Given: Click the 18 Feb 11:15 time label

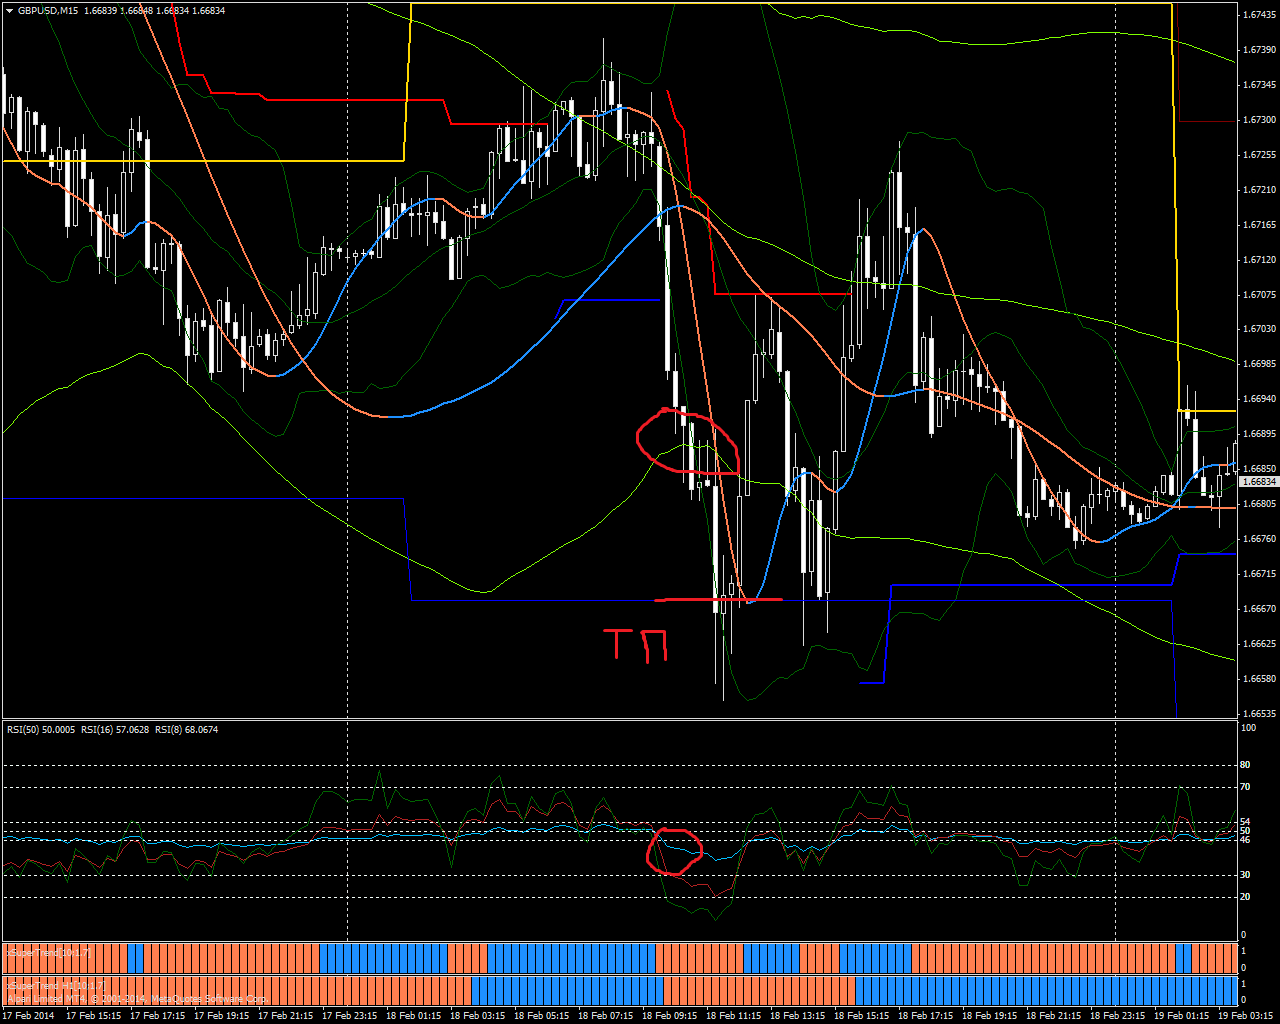Looking at the screenshot, I should click(733, 1015).
